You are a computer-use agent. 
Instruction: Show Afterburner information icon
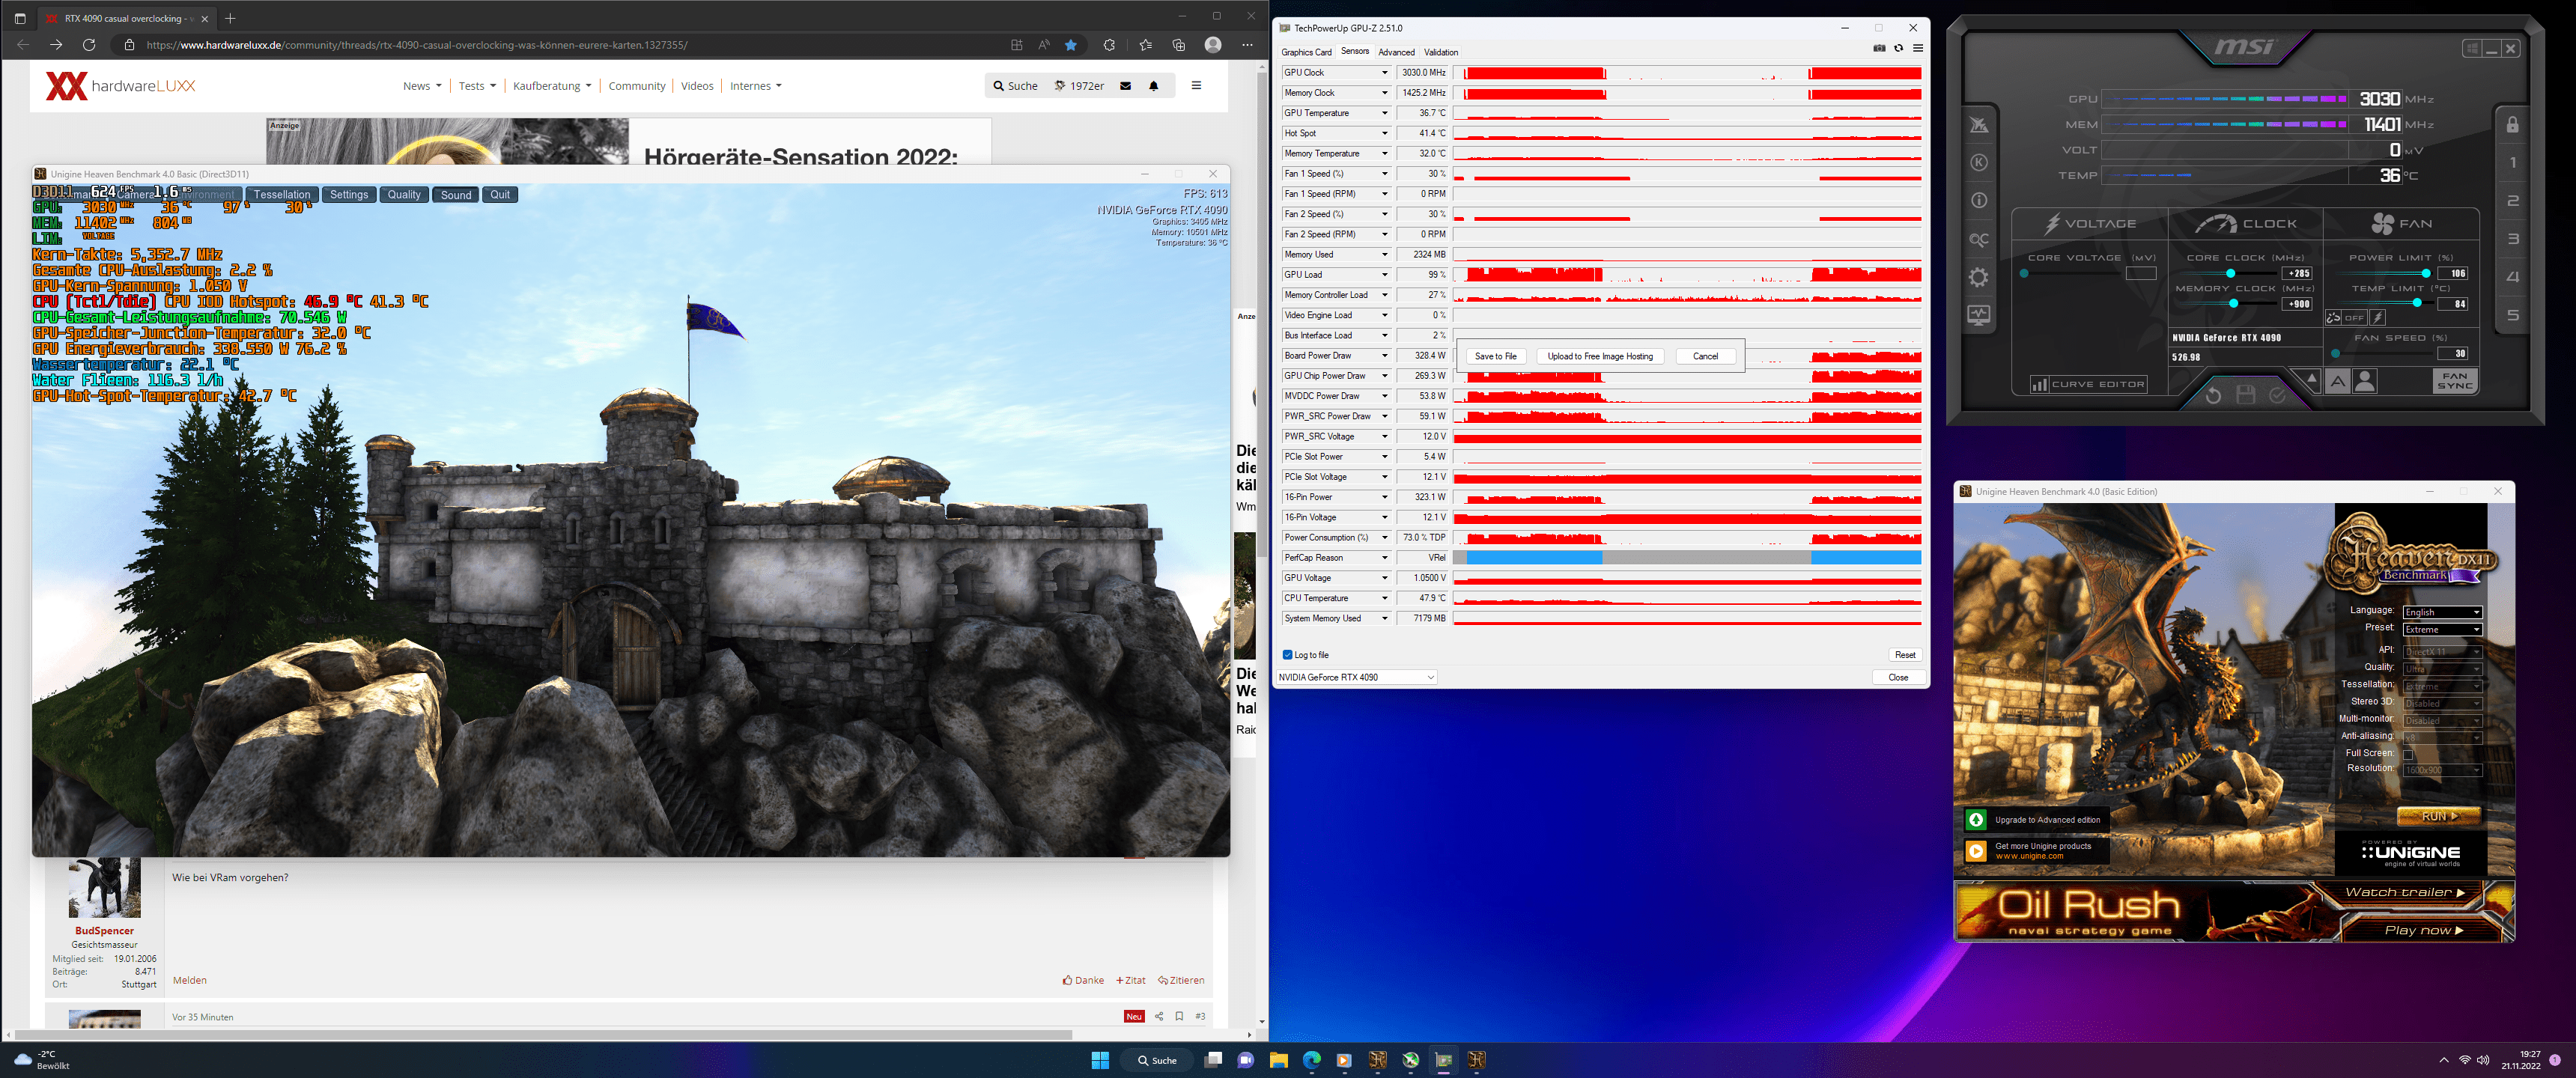[x=1978, y=201]
